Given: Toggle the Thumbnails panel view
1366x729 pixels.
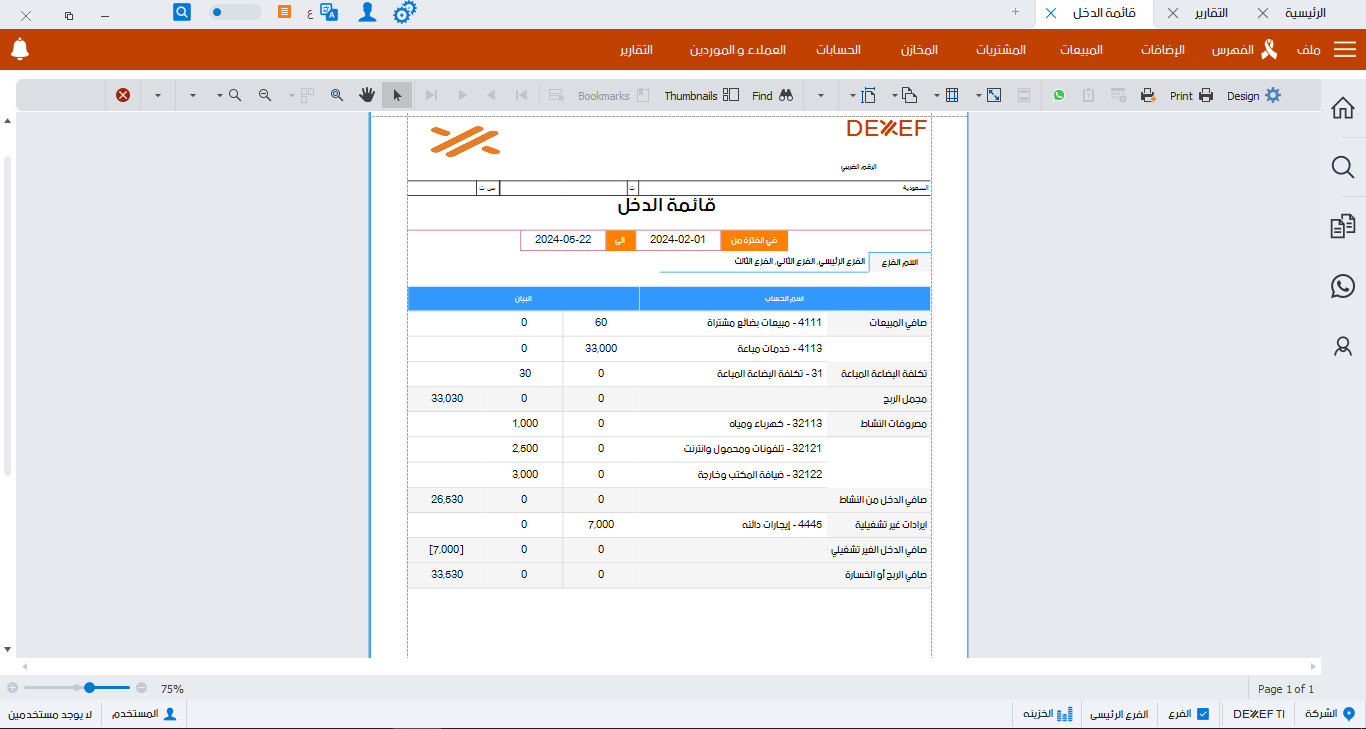Looking at the screenshot, I should (700, 95).
